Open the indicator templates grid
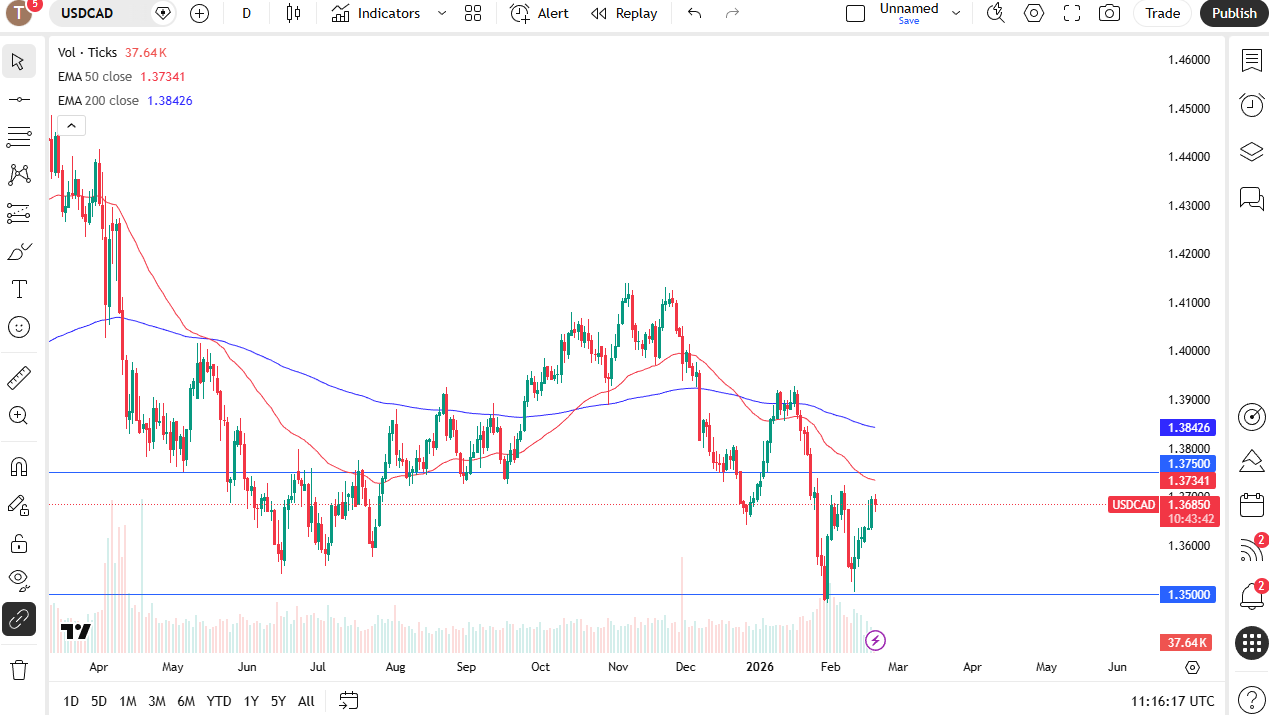This screenshot has height=715, width=1269. coord(473,13)
